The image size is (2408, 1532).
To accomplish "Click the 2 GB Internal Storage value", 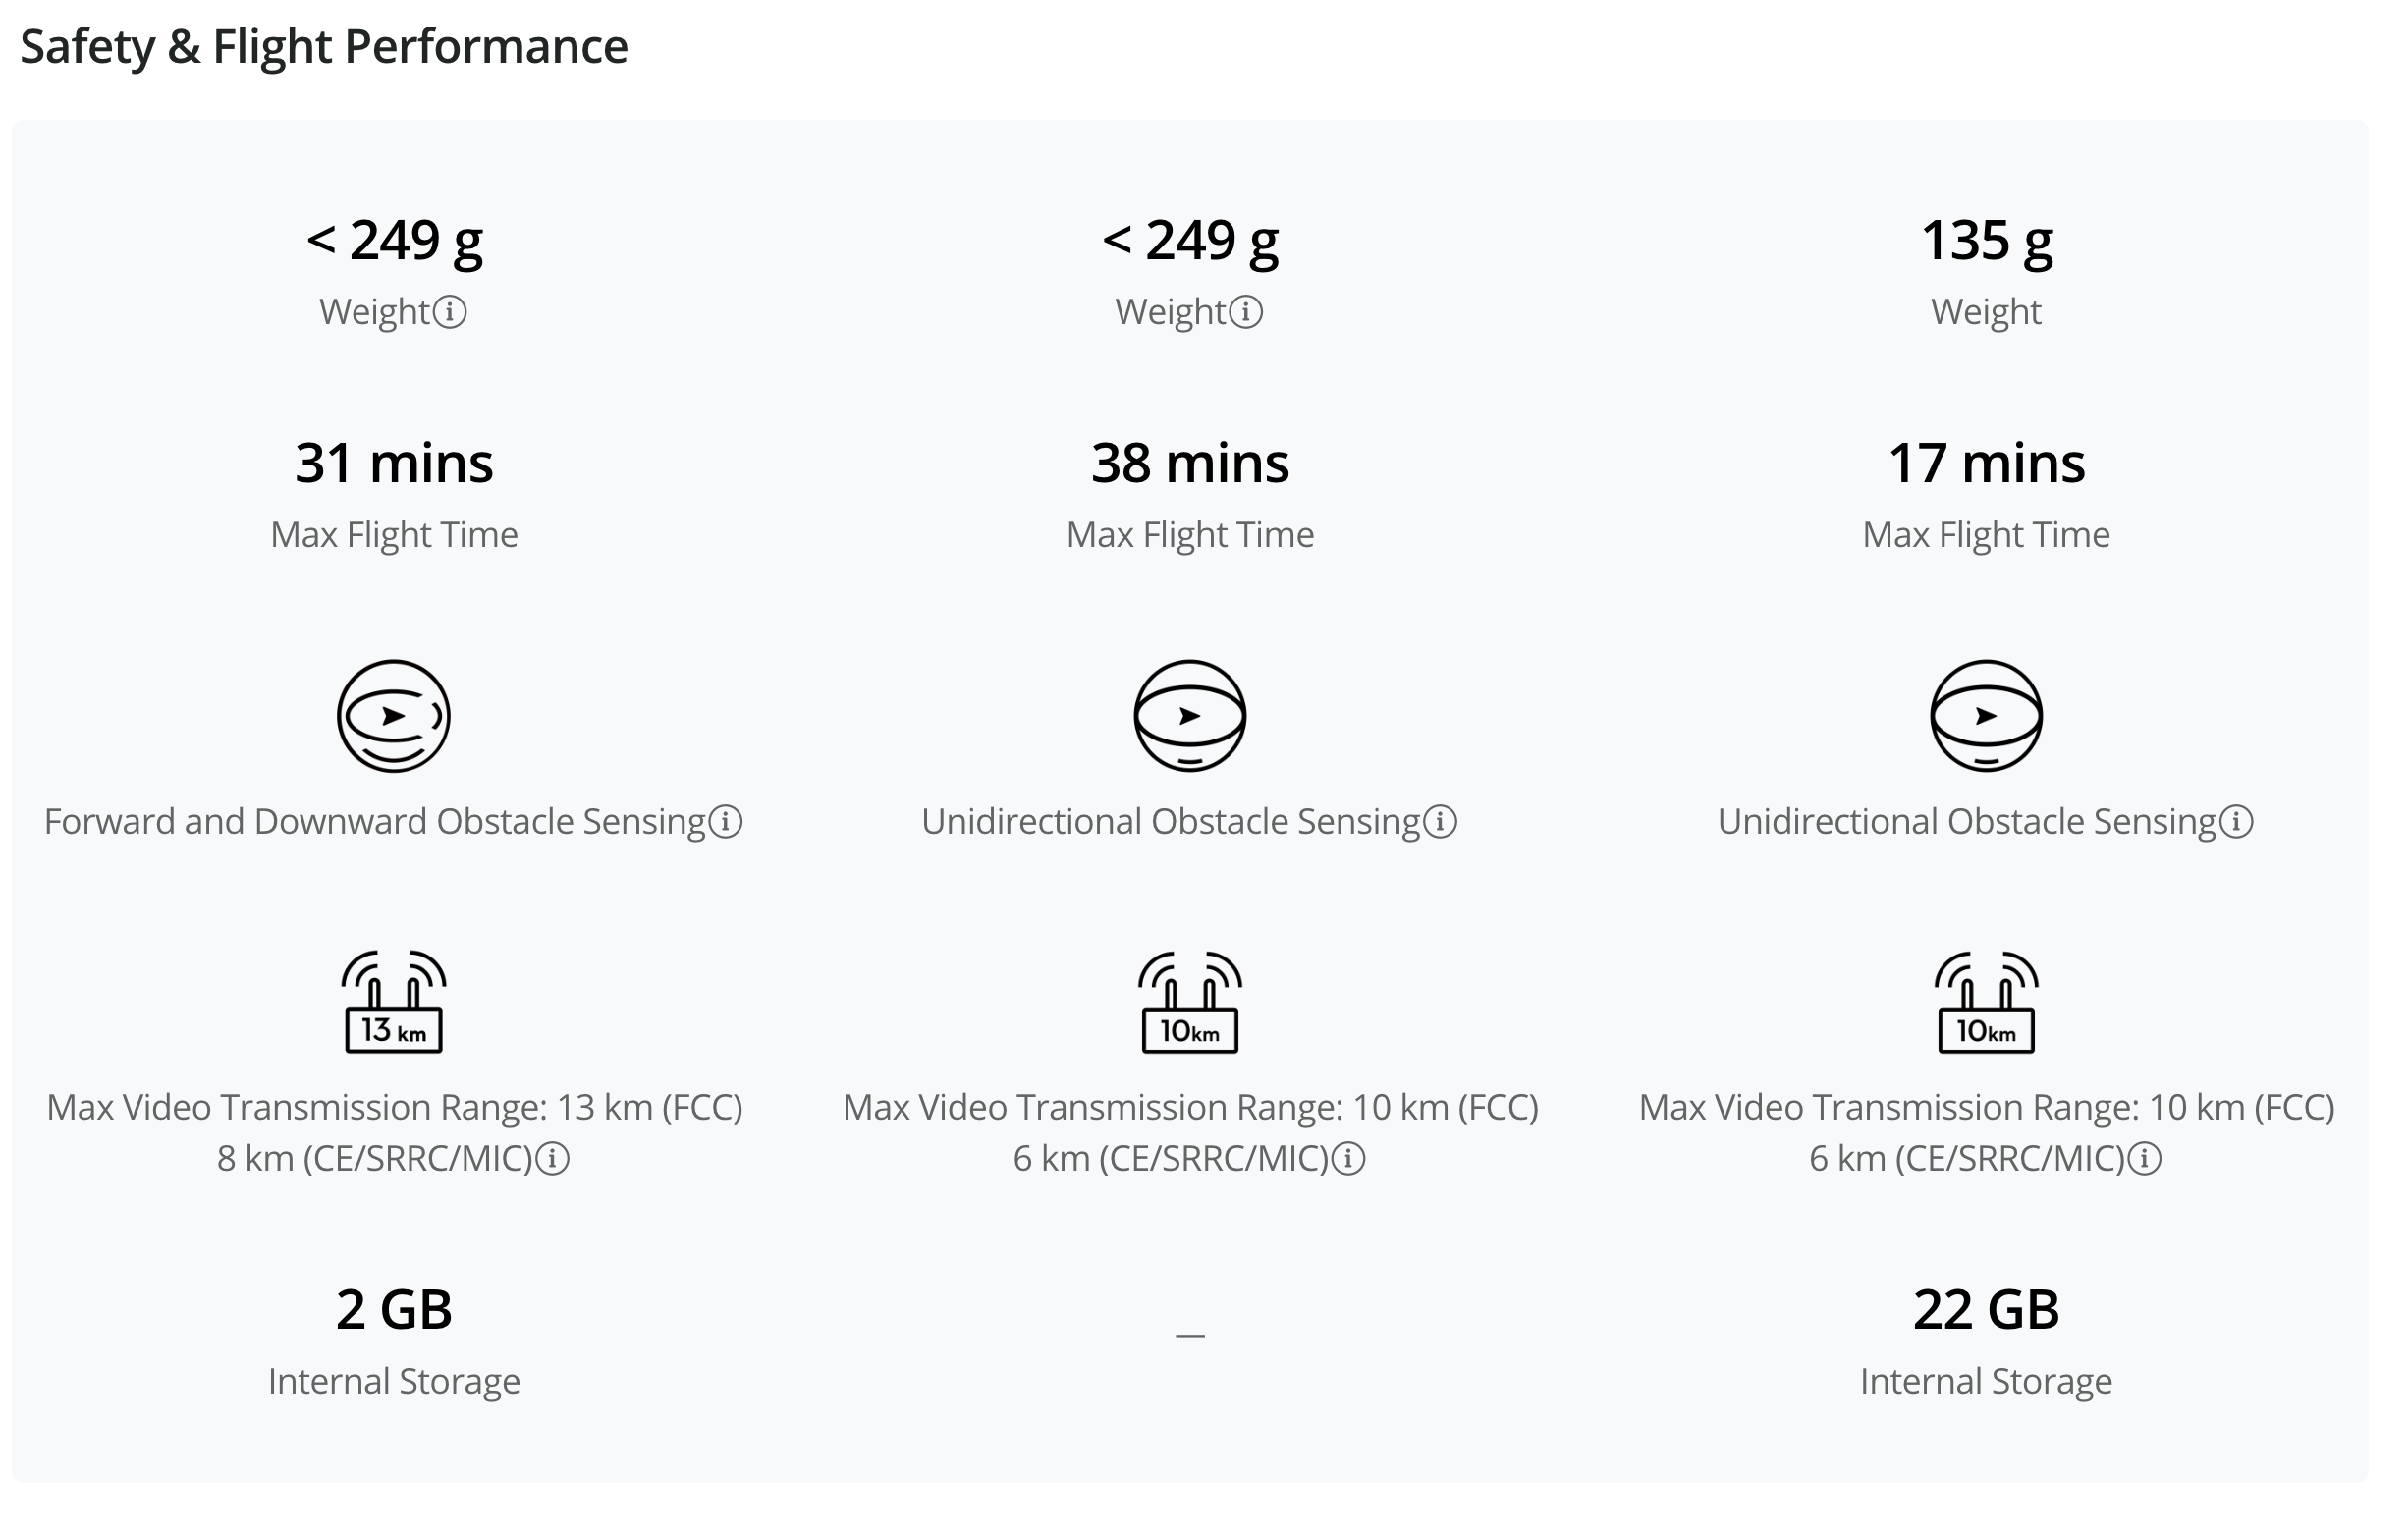I will coord(394,1311).
